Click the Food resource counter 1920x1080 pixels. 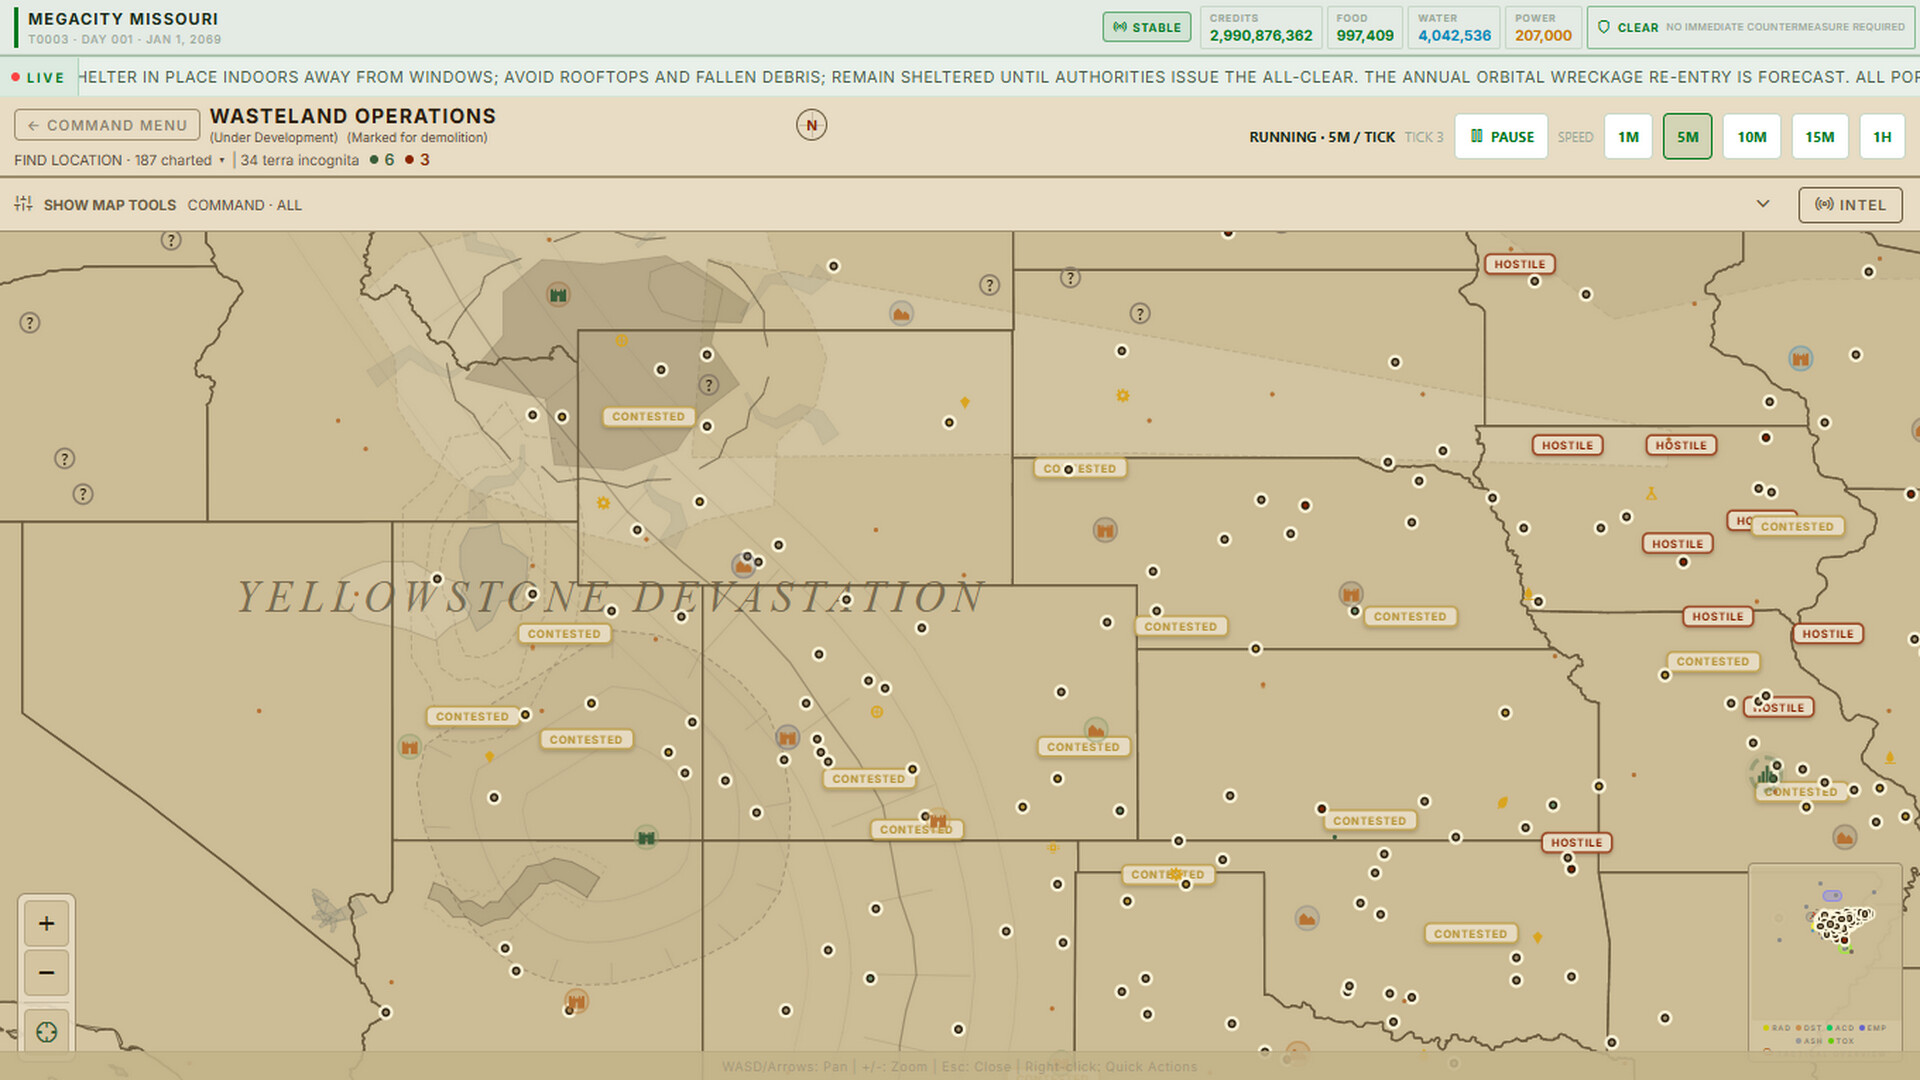coord(1365,27)
